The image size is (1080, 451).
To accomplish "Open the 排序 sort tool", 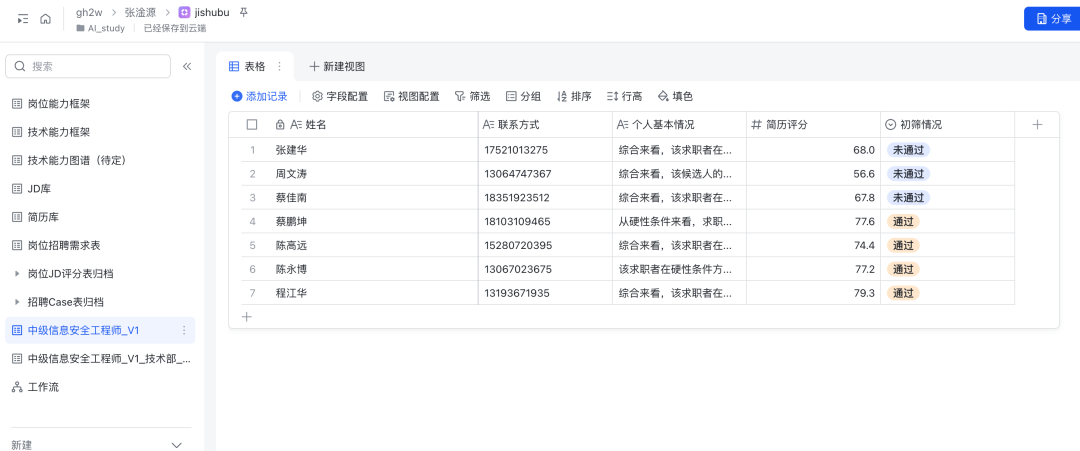I will pos(574,96).
